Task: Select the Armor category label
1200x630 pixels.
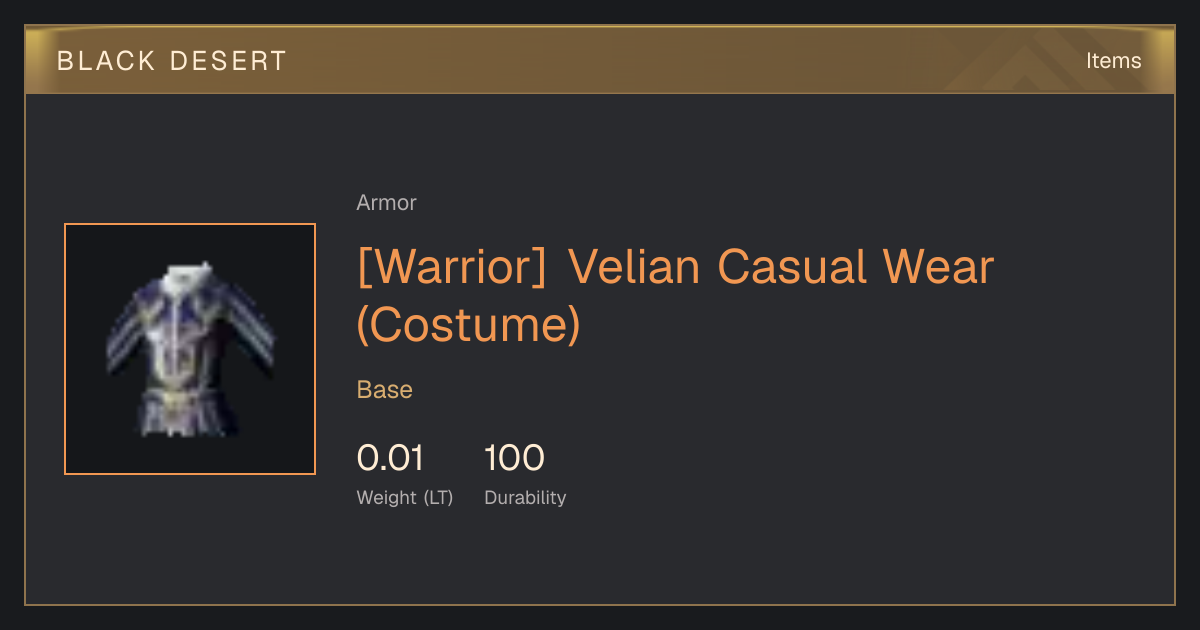Action: (x=386, y=203)
